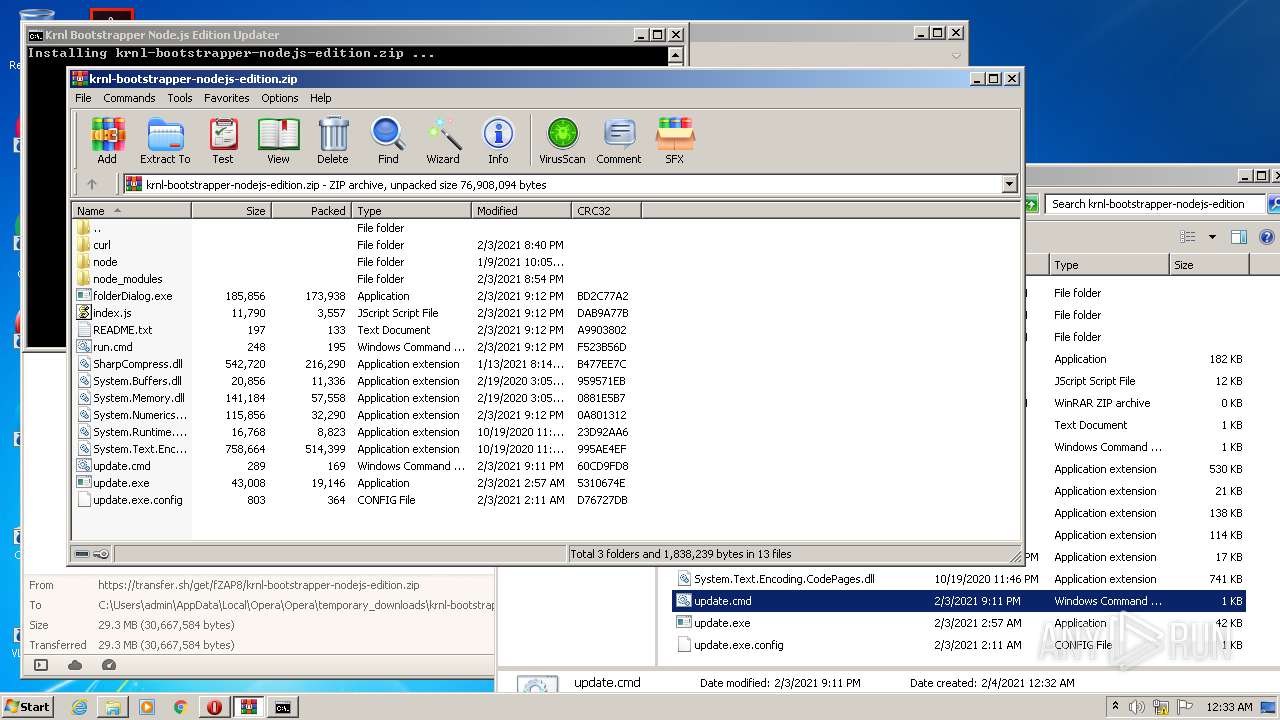Toggle the Explorer preview pane icon

point(1239,237)
